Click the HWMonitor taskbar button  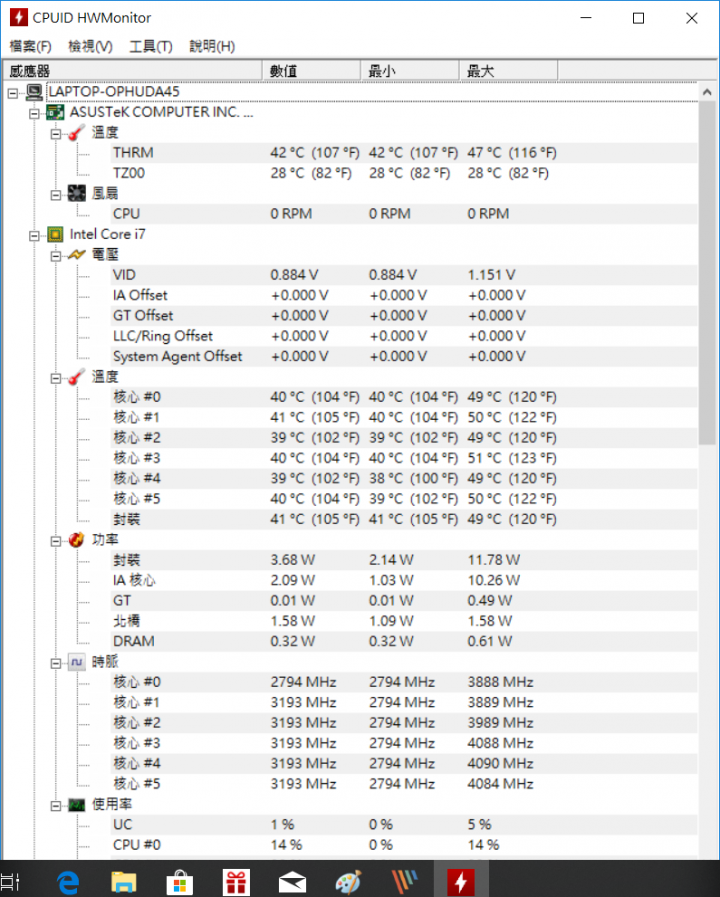[x=461, y=881]
